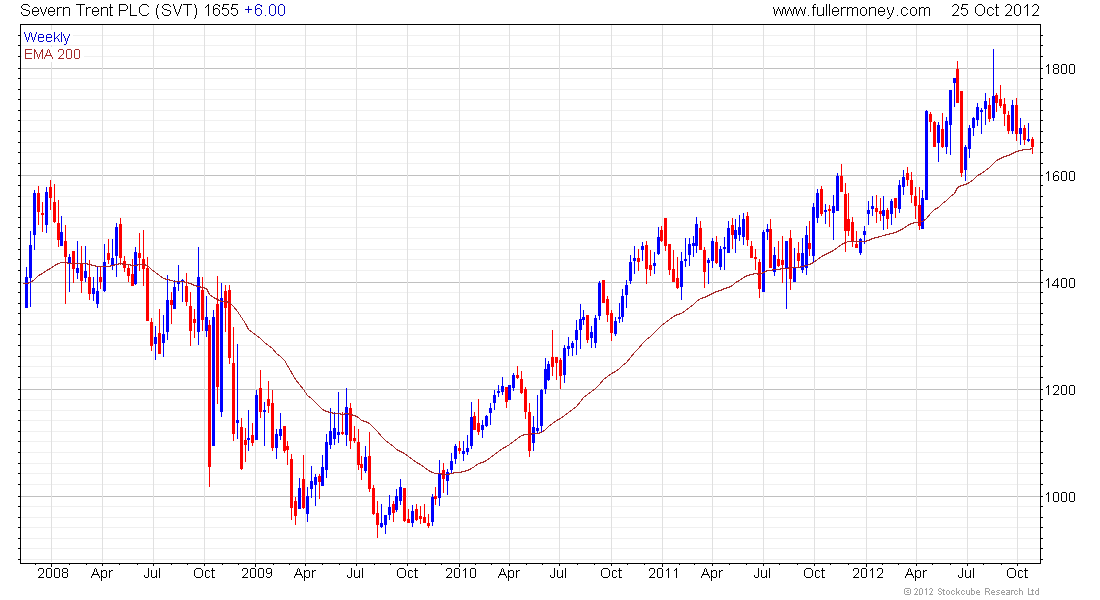
Task: Click the Oct label just before 2010
Action: 407,573
